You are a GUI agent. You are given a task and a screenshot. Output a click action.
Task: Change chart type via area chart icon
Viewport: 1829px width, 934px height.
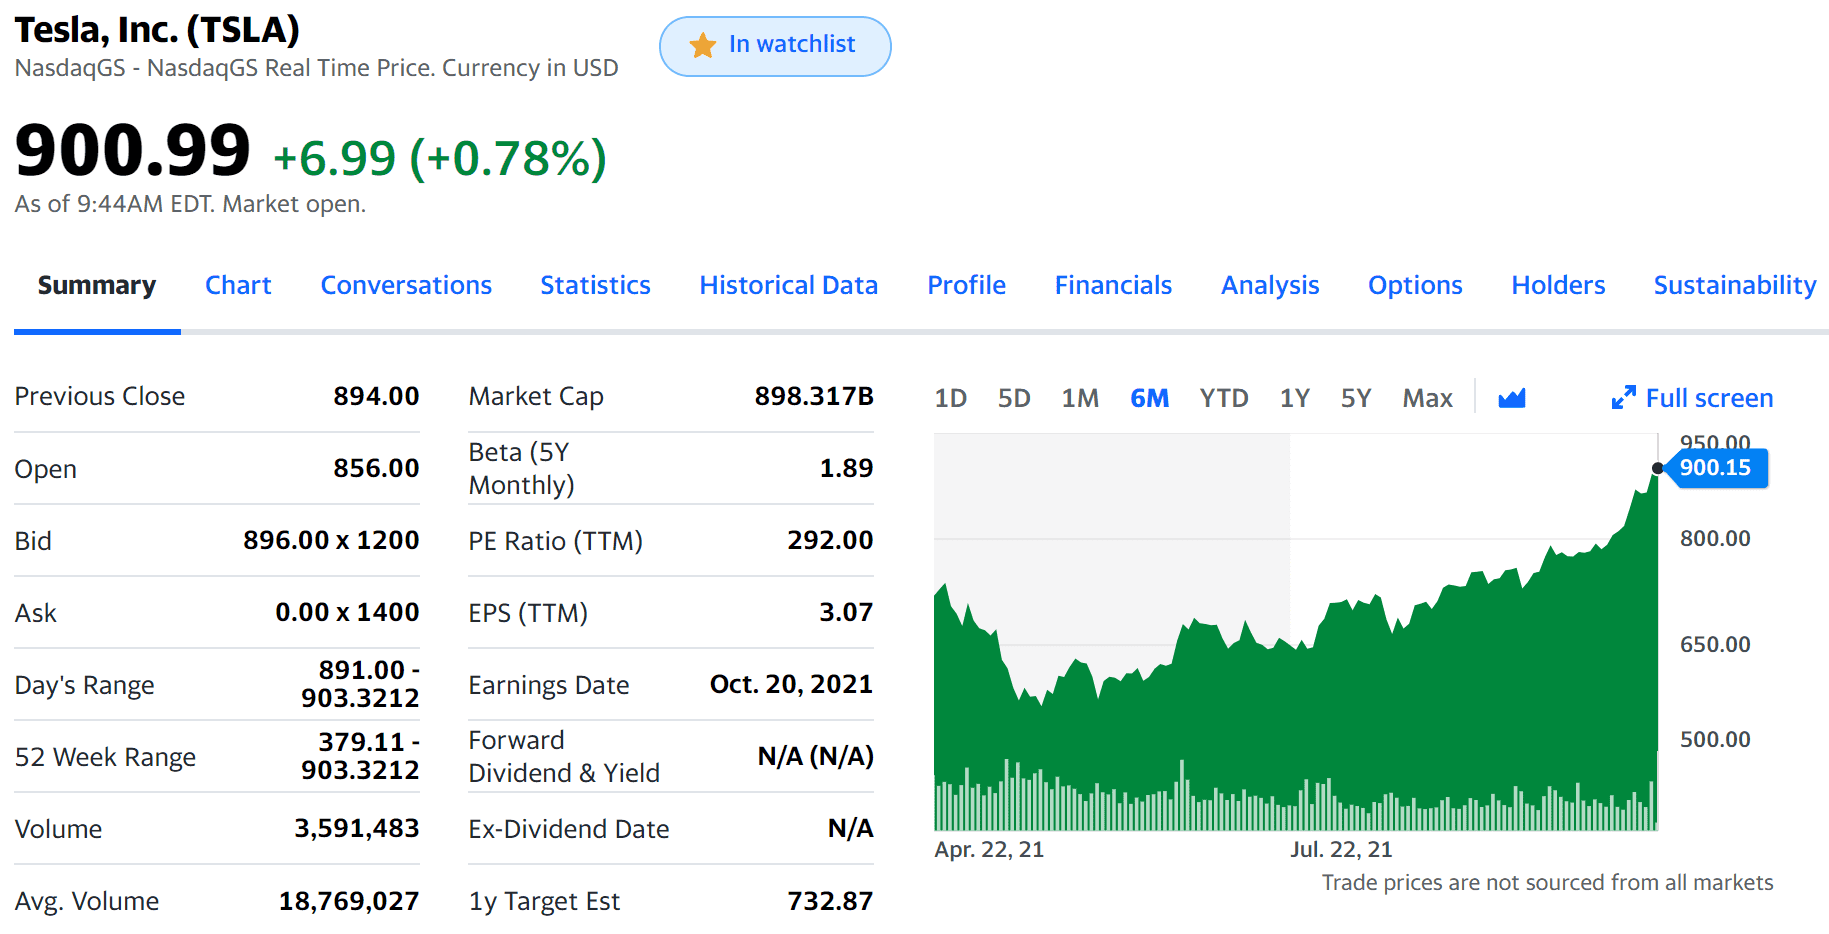[x=1512, y=398]
